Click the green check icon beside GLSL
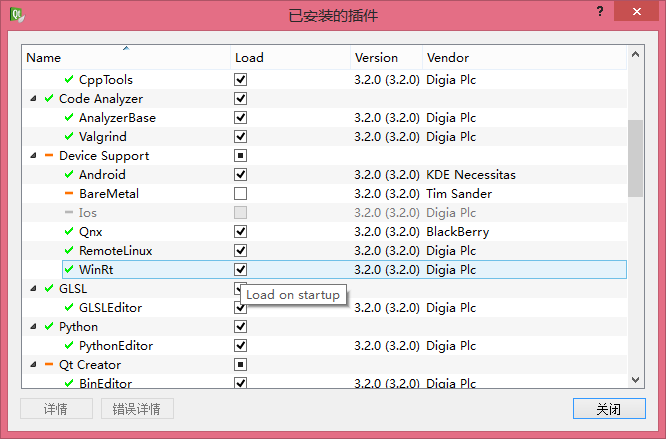This screenshot has width=666, height=439. pos(49,288)
